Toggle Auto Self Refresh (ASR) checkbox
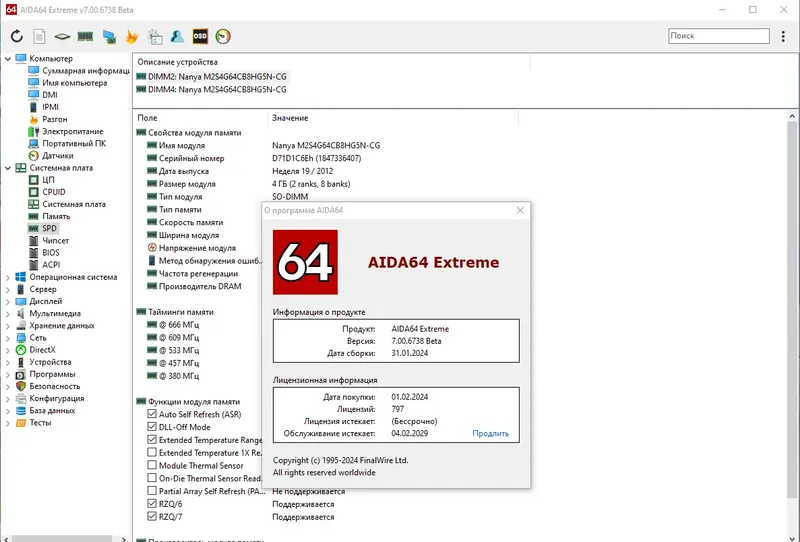 click(x=152, y=414)
